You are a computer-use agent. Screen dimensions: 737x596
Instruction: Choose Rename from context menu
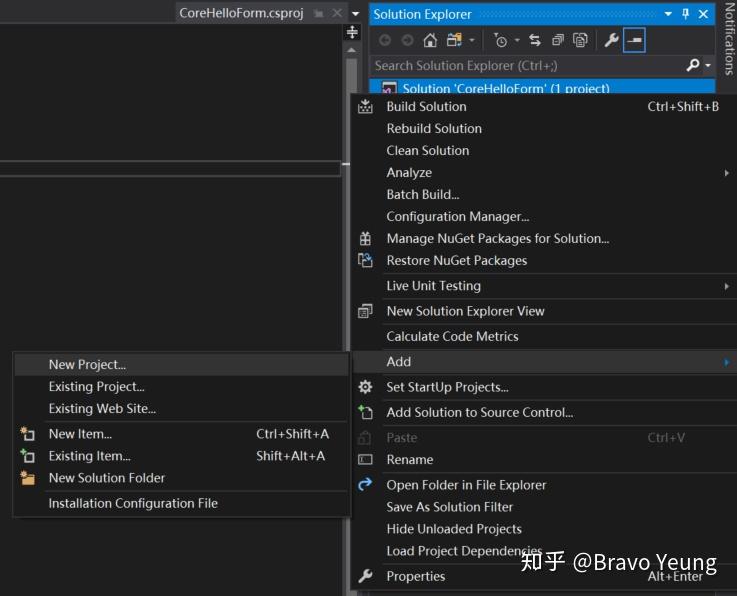[x=544, y=460]
